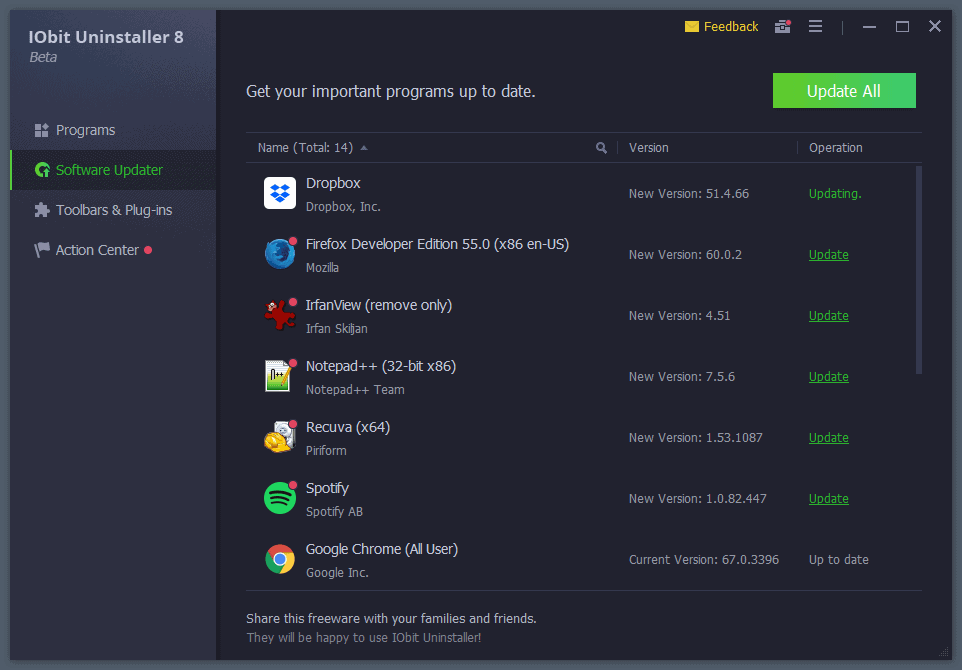This screenshot has width=962, height=670.
Task: Update Notepad++
Action: 828,377
